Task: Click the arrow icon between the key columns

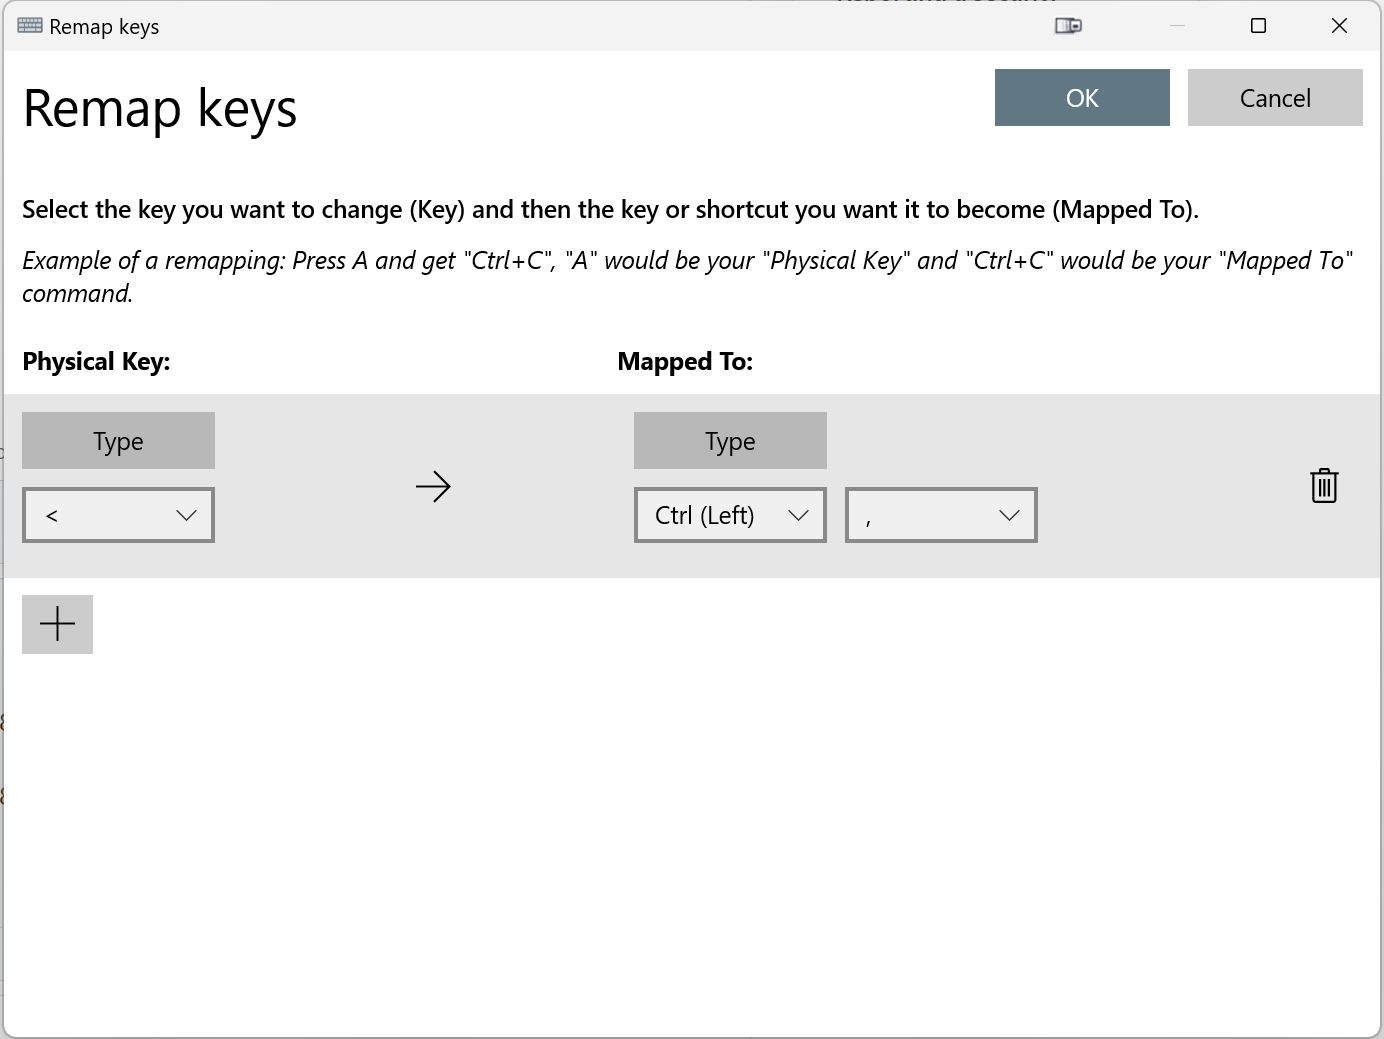Action: pos(433,486)
